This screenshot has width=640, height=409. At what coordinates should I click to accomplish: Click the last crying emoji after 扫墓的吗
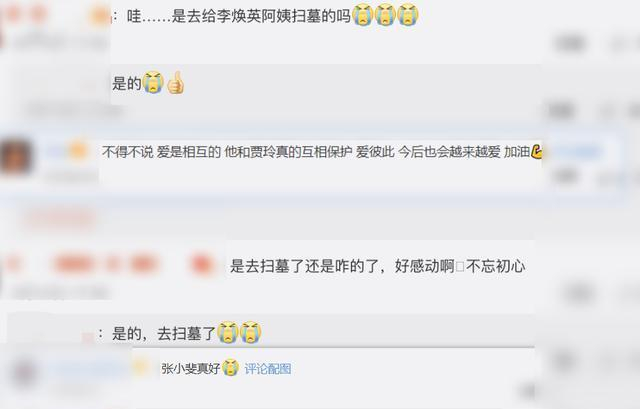coord(408,15)
